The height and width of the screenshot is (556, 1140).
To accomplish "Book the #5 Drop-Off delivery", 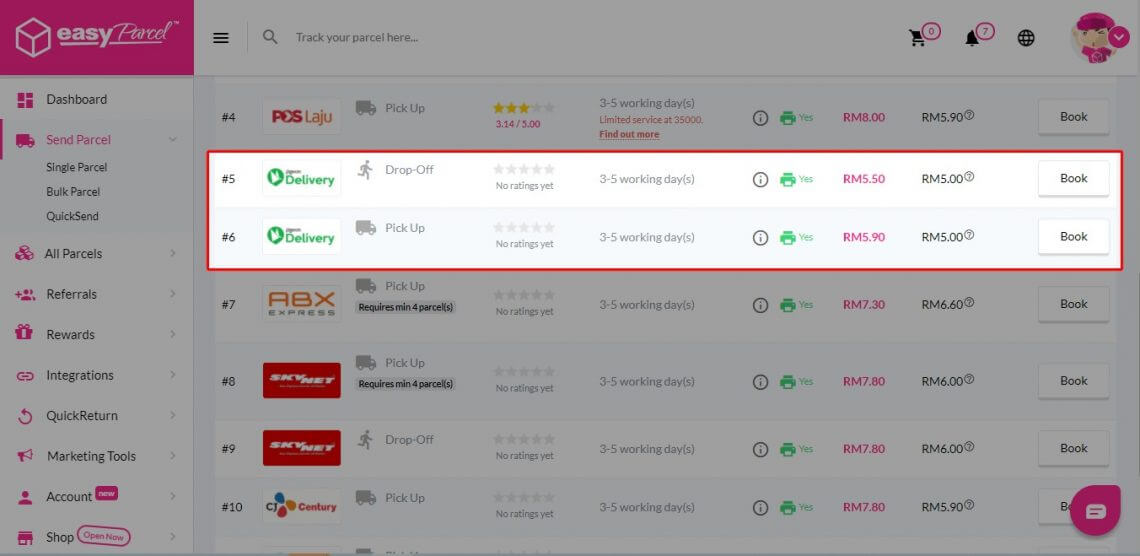I will [1073, 179].
